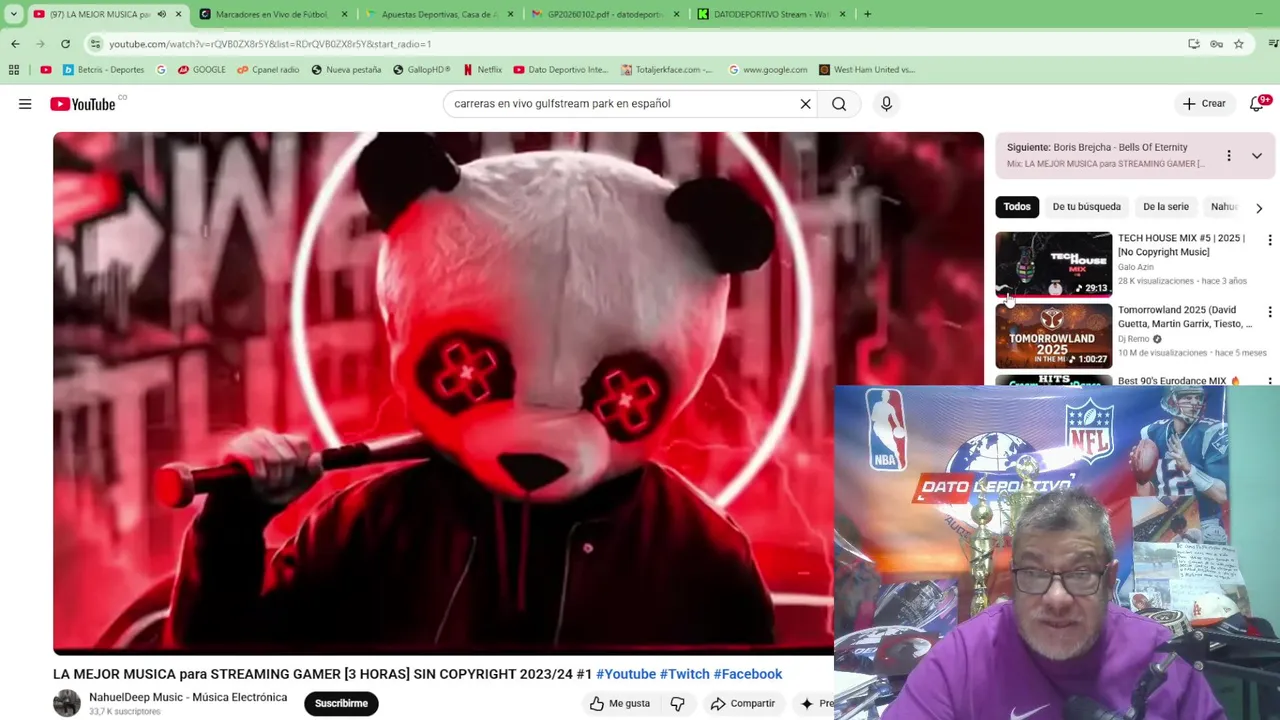Start voice search with microphone icon
The height and width of the screenshot is (720, 1280).
(x=886, y=104)
